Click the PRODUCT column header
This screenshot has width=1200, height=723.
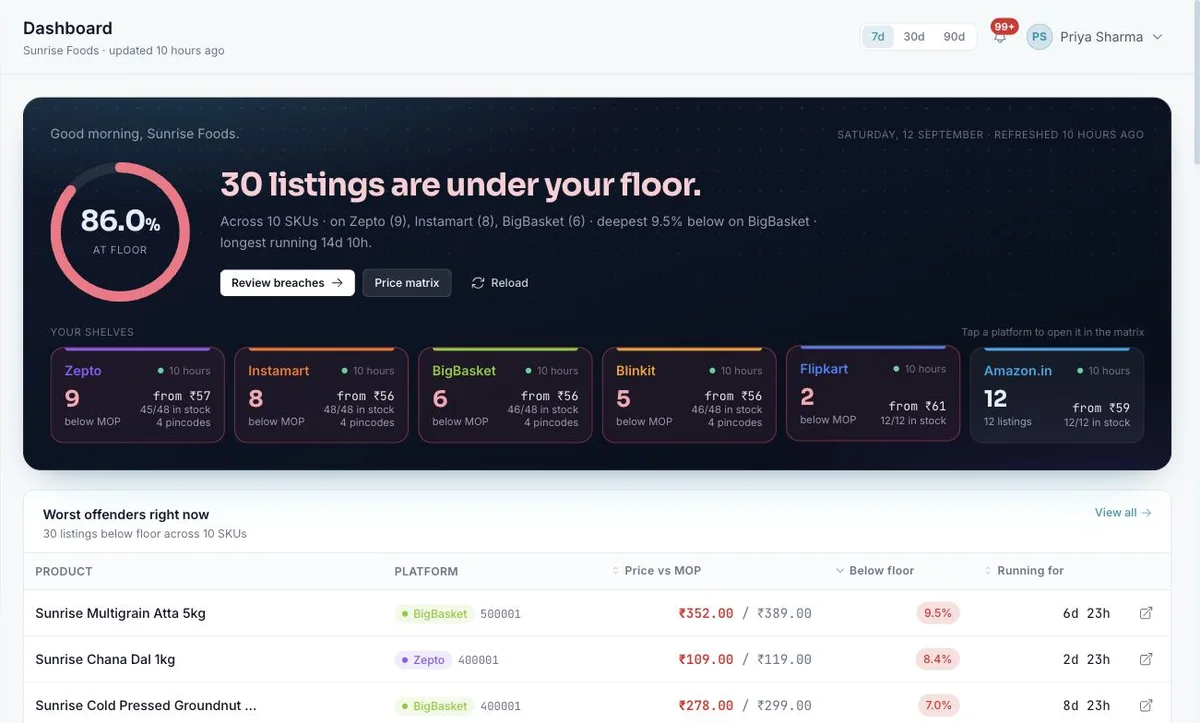coord(64,571)
